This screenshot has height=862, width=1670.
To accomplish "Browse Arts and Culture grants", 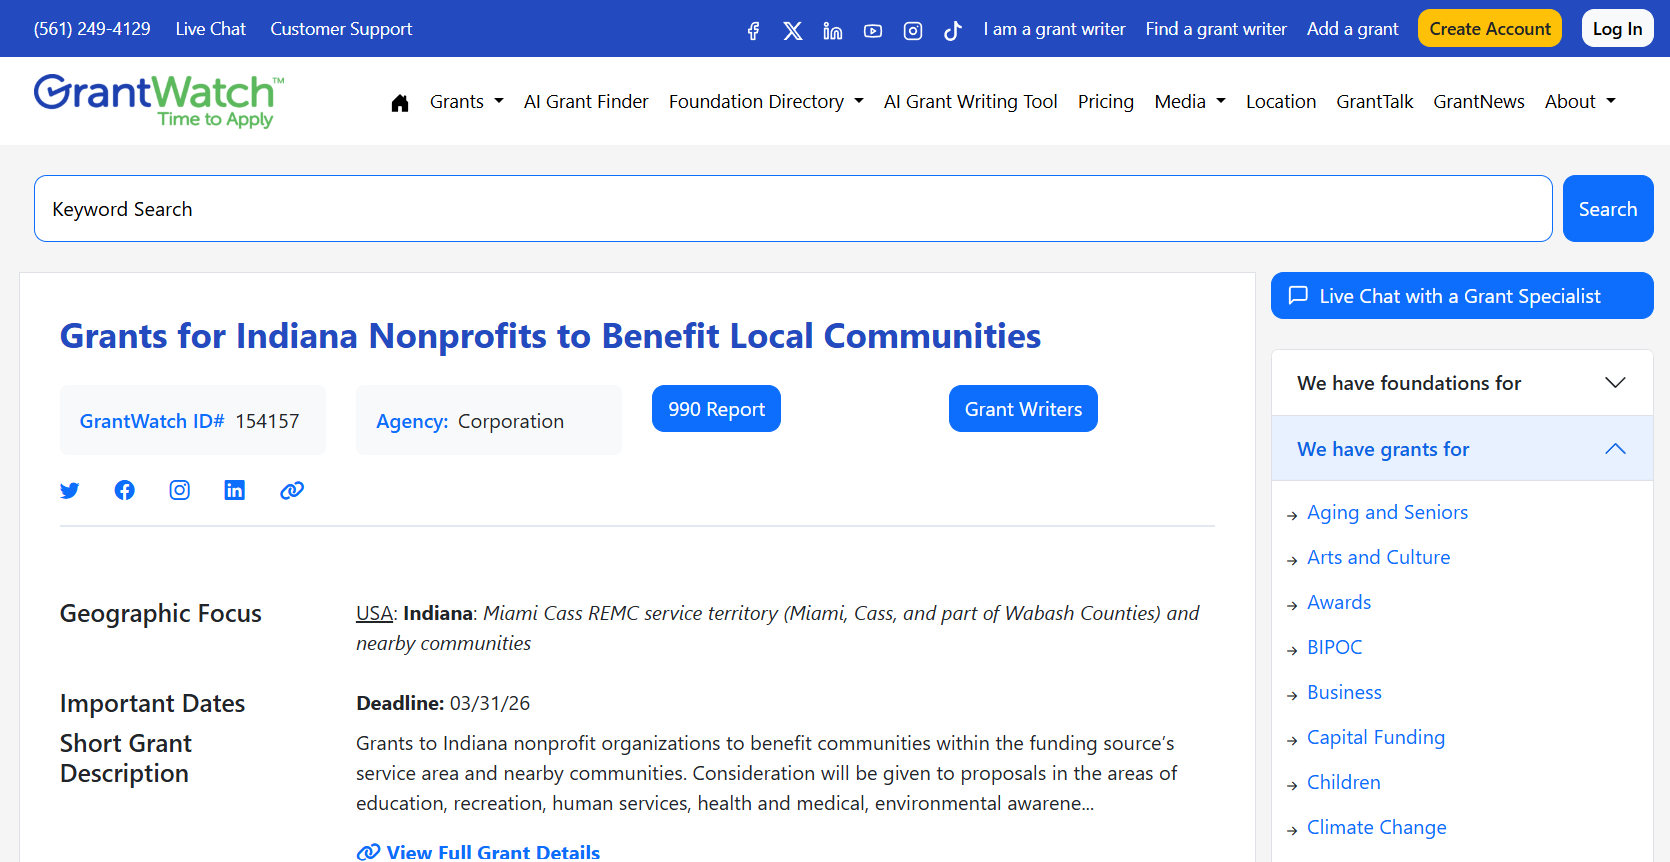I will tap(1378, 557).
